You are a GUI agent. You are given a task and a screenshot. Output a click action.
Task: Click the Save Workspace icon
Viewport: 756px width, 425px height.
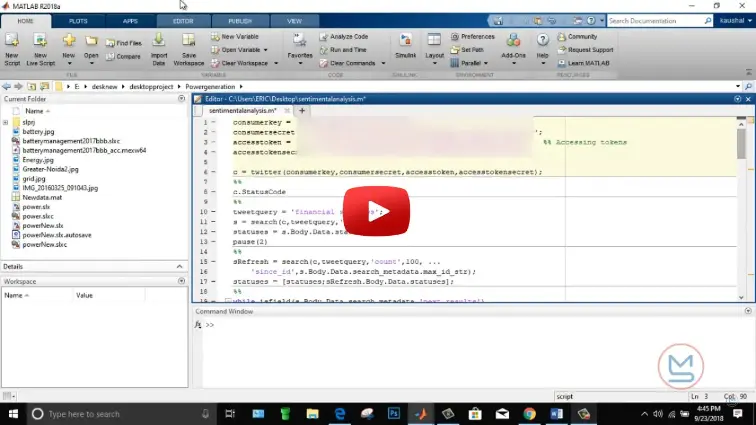tap(188, 43)
